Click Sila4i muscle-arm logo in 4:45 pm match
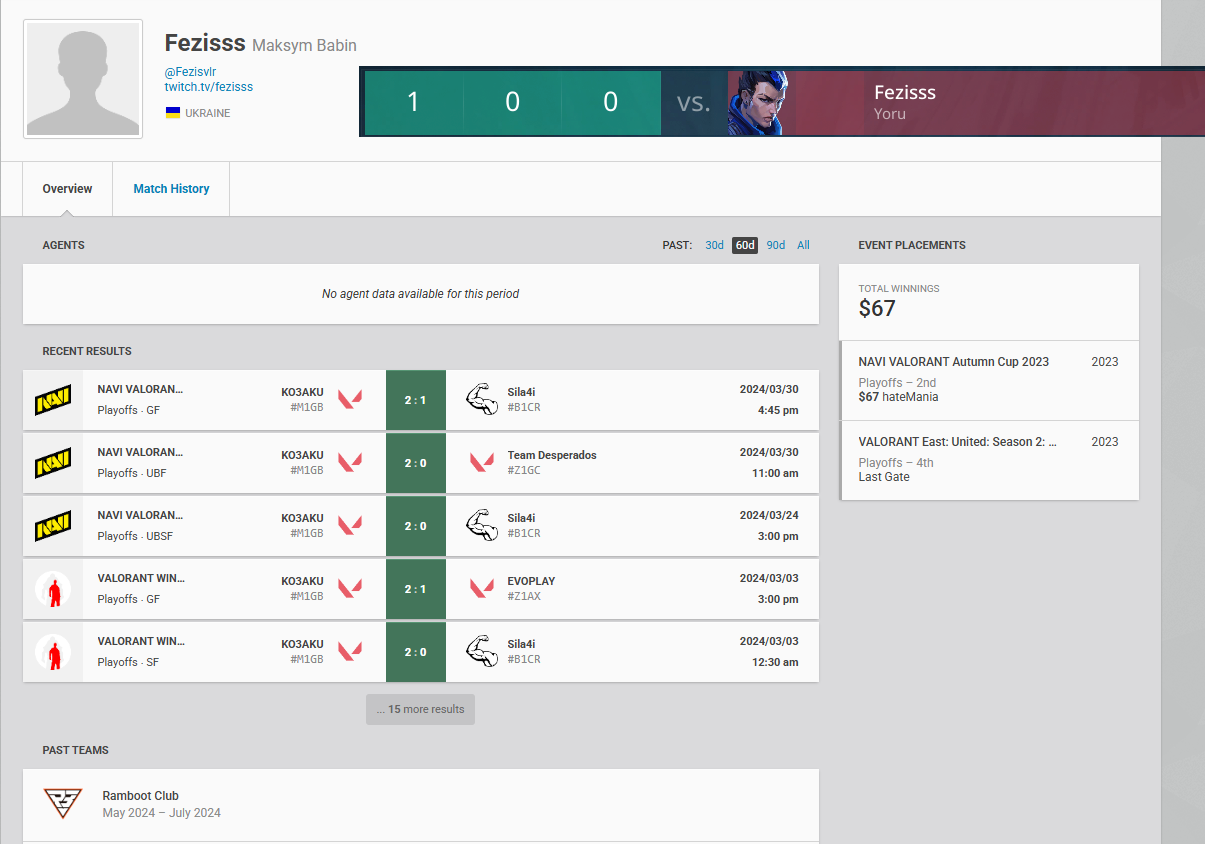 click(x=482, y=400)
